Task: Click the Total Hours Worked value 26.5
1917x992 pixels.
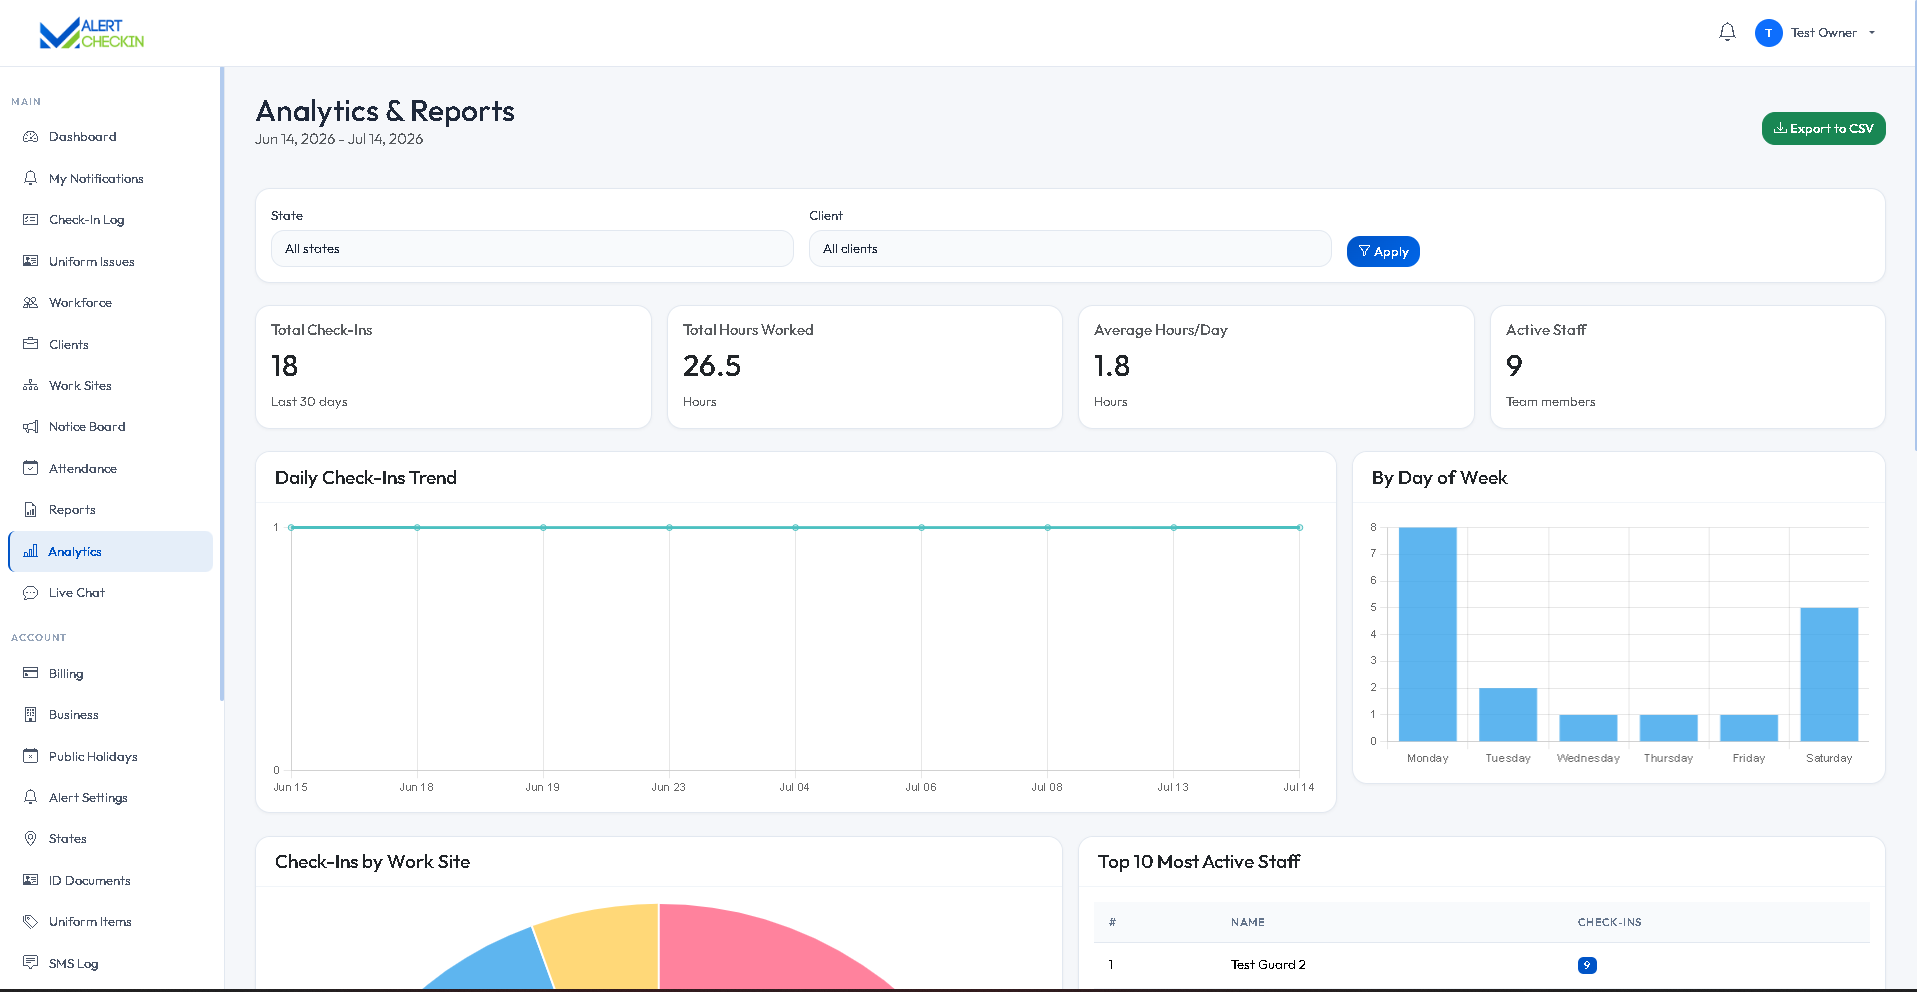Action: [x=712, y=366]
